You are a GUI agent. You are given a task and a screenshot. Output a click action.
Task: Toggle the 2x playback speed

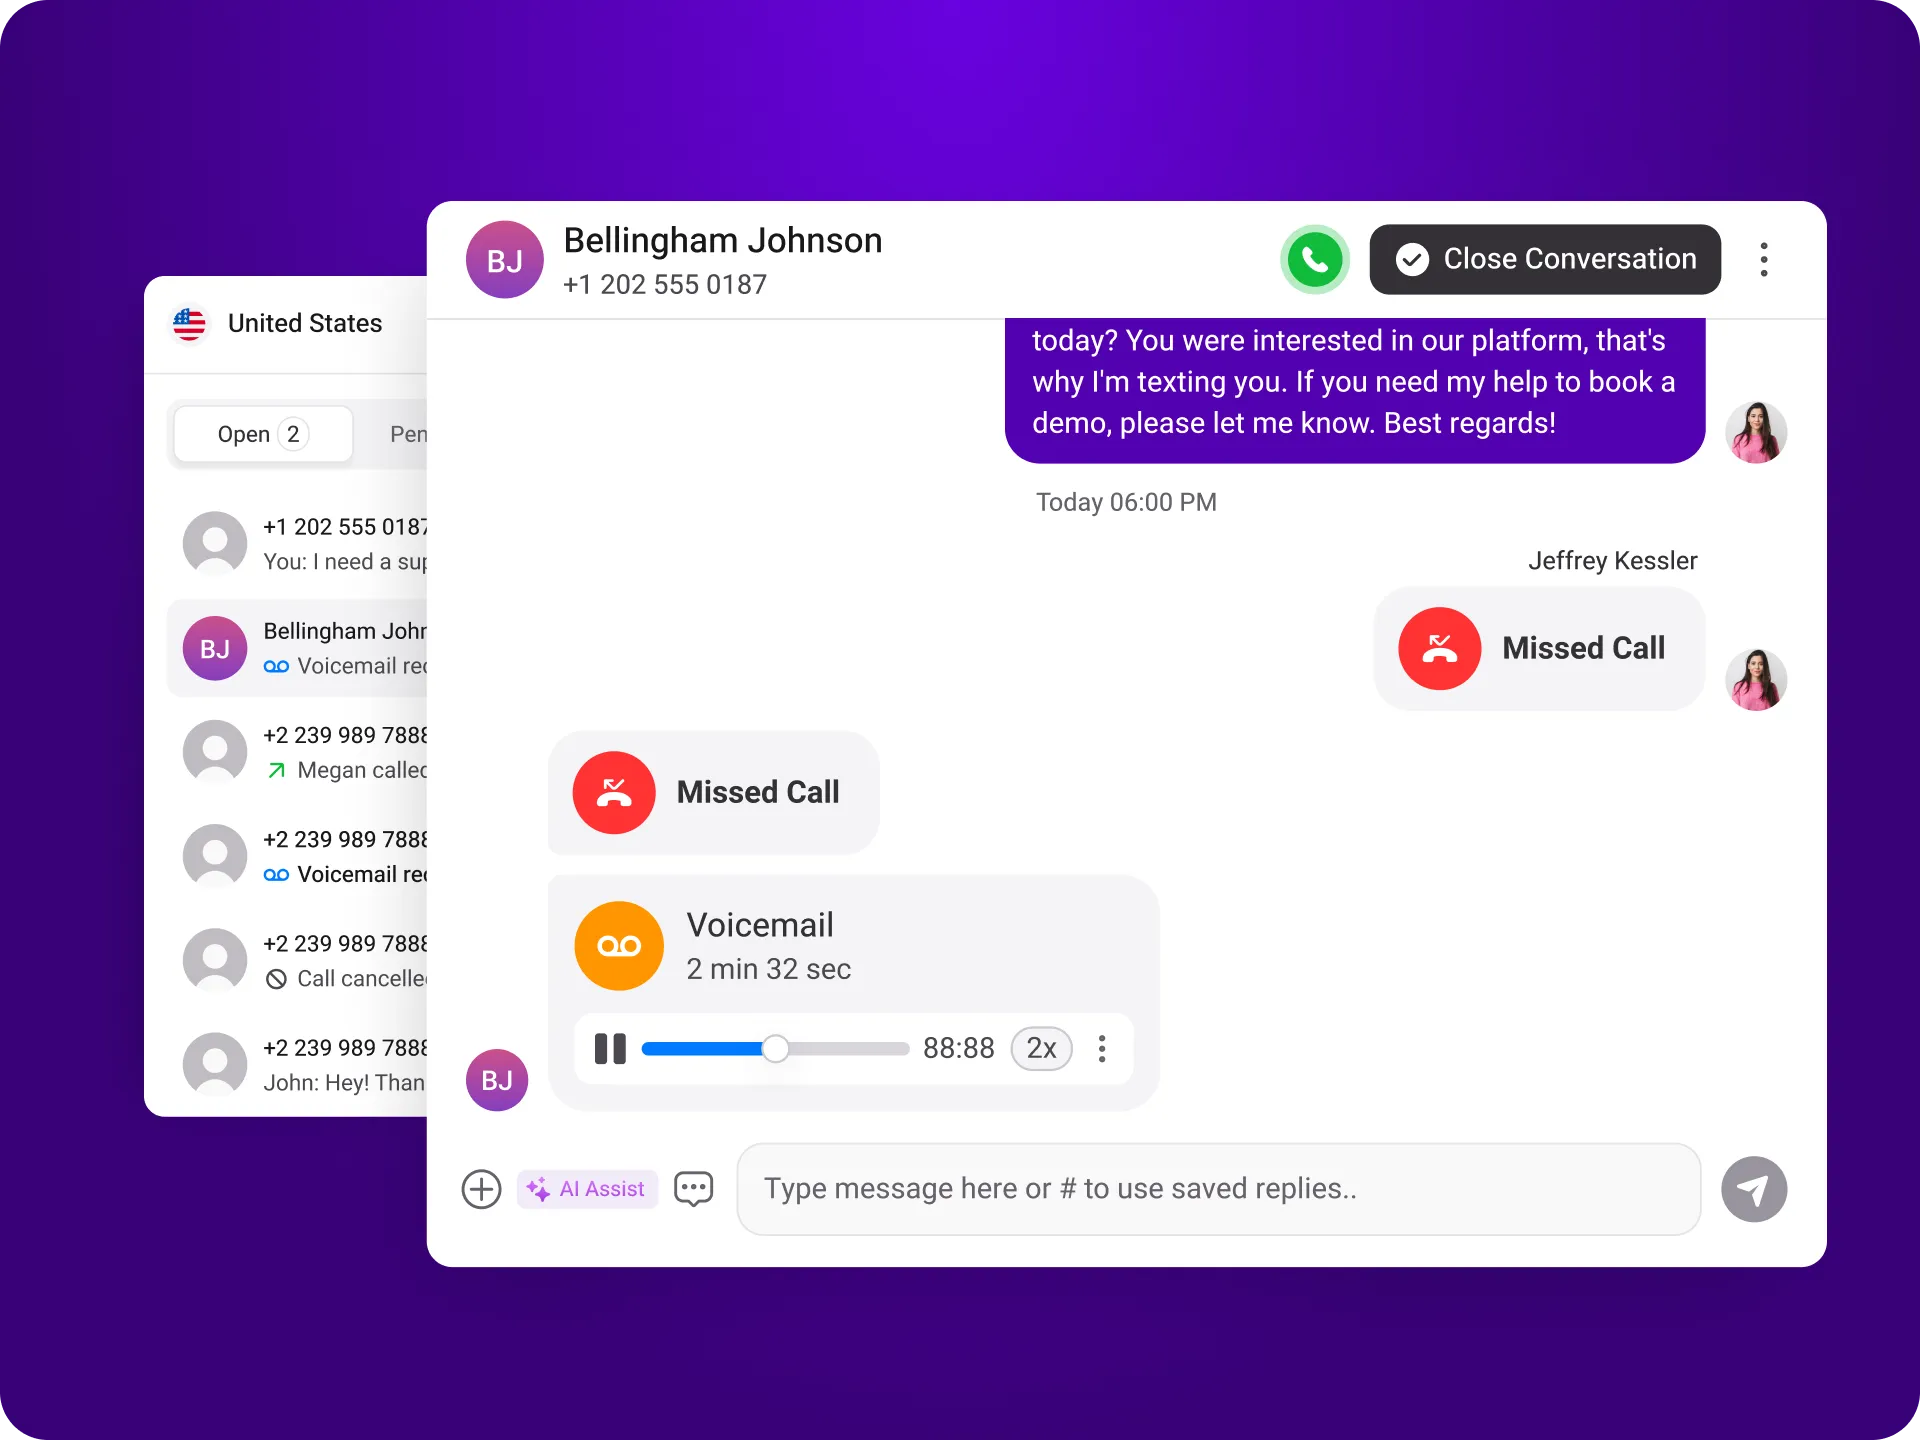[x=1041, y=1049]
